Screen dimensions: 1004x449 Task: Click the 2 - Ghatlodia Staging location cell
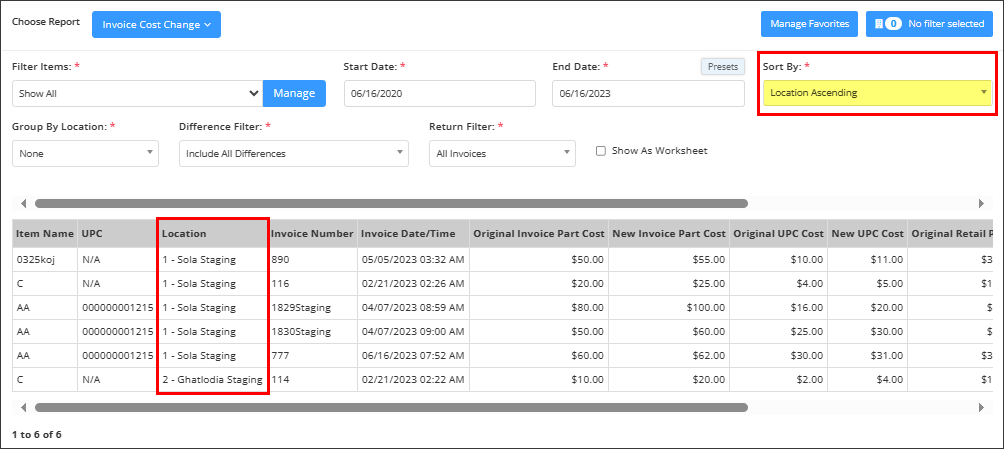[212, 380]
